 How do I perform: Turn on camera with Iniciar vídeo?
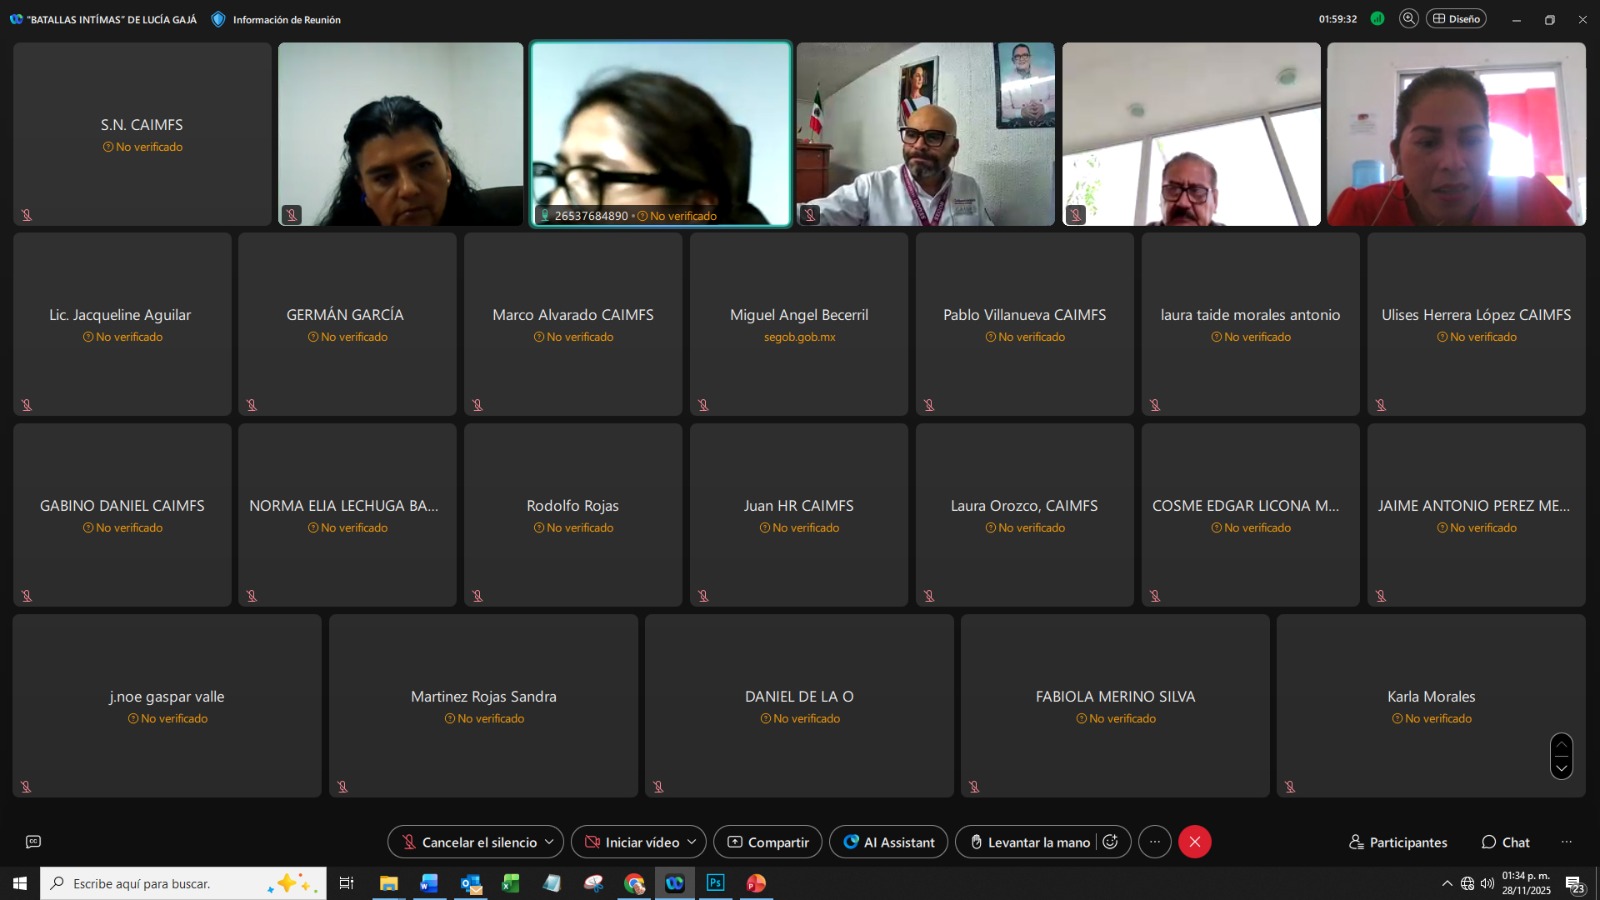coord(632,842)
